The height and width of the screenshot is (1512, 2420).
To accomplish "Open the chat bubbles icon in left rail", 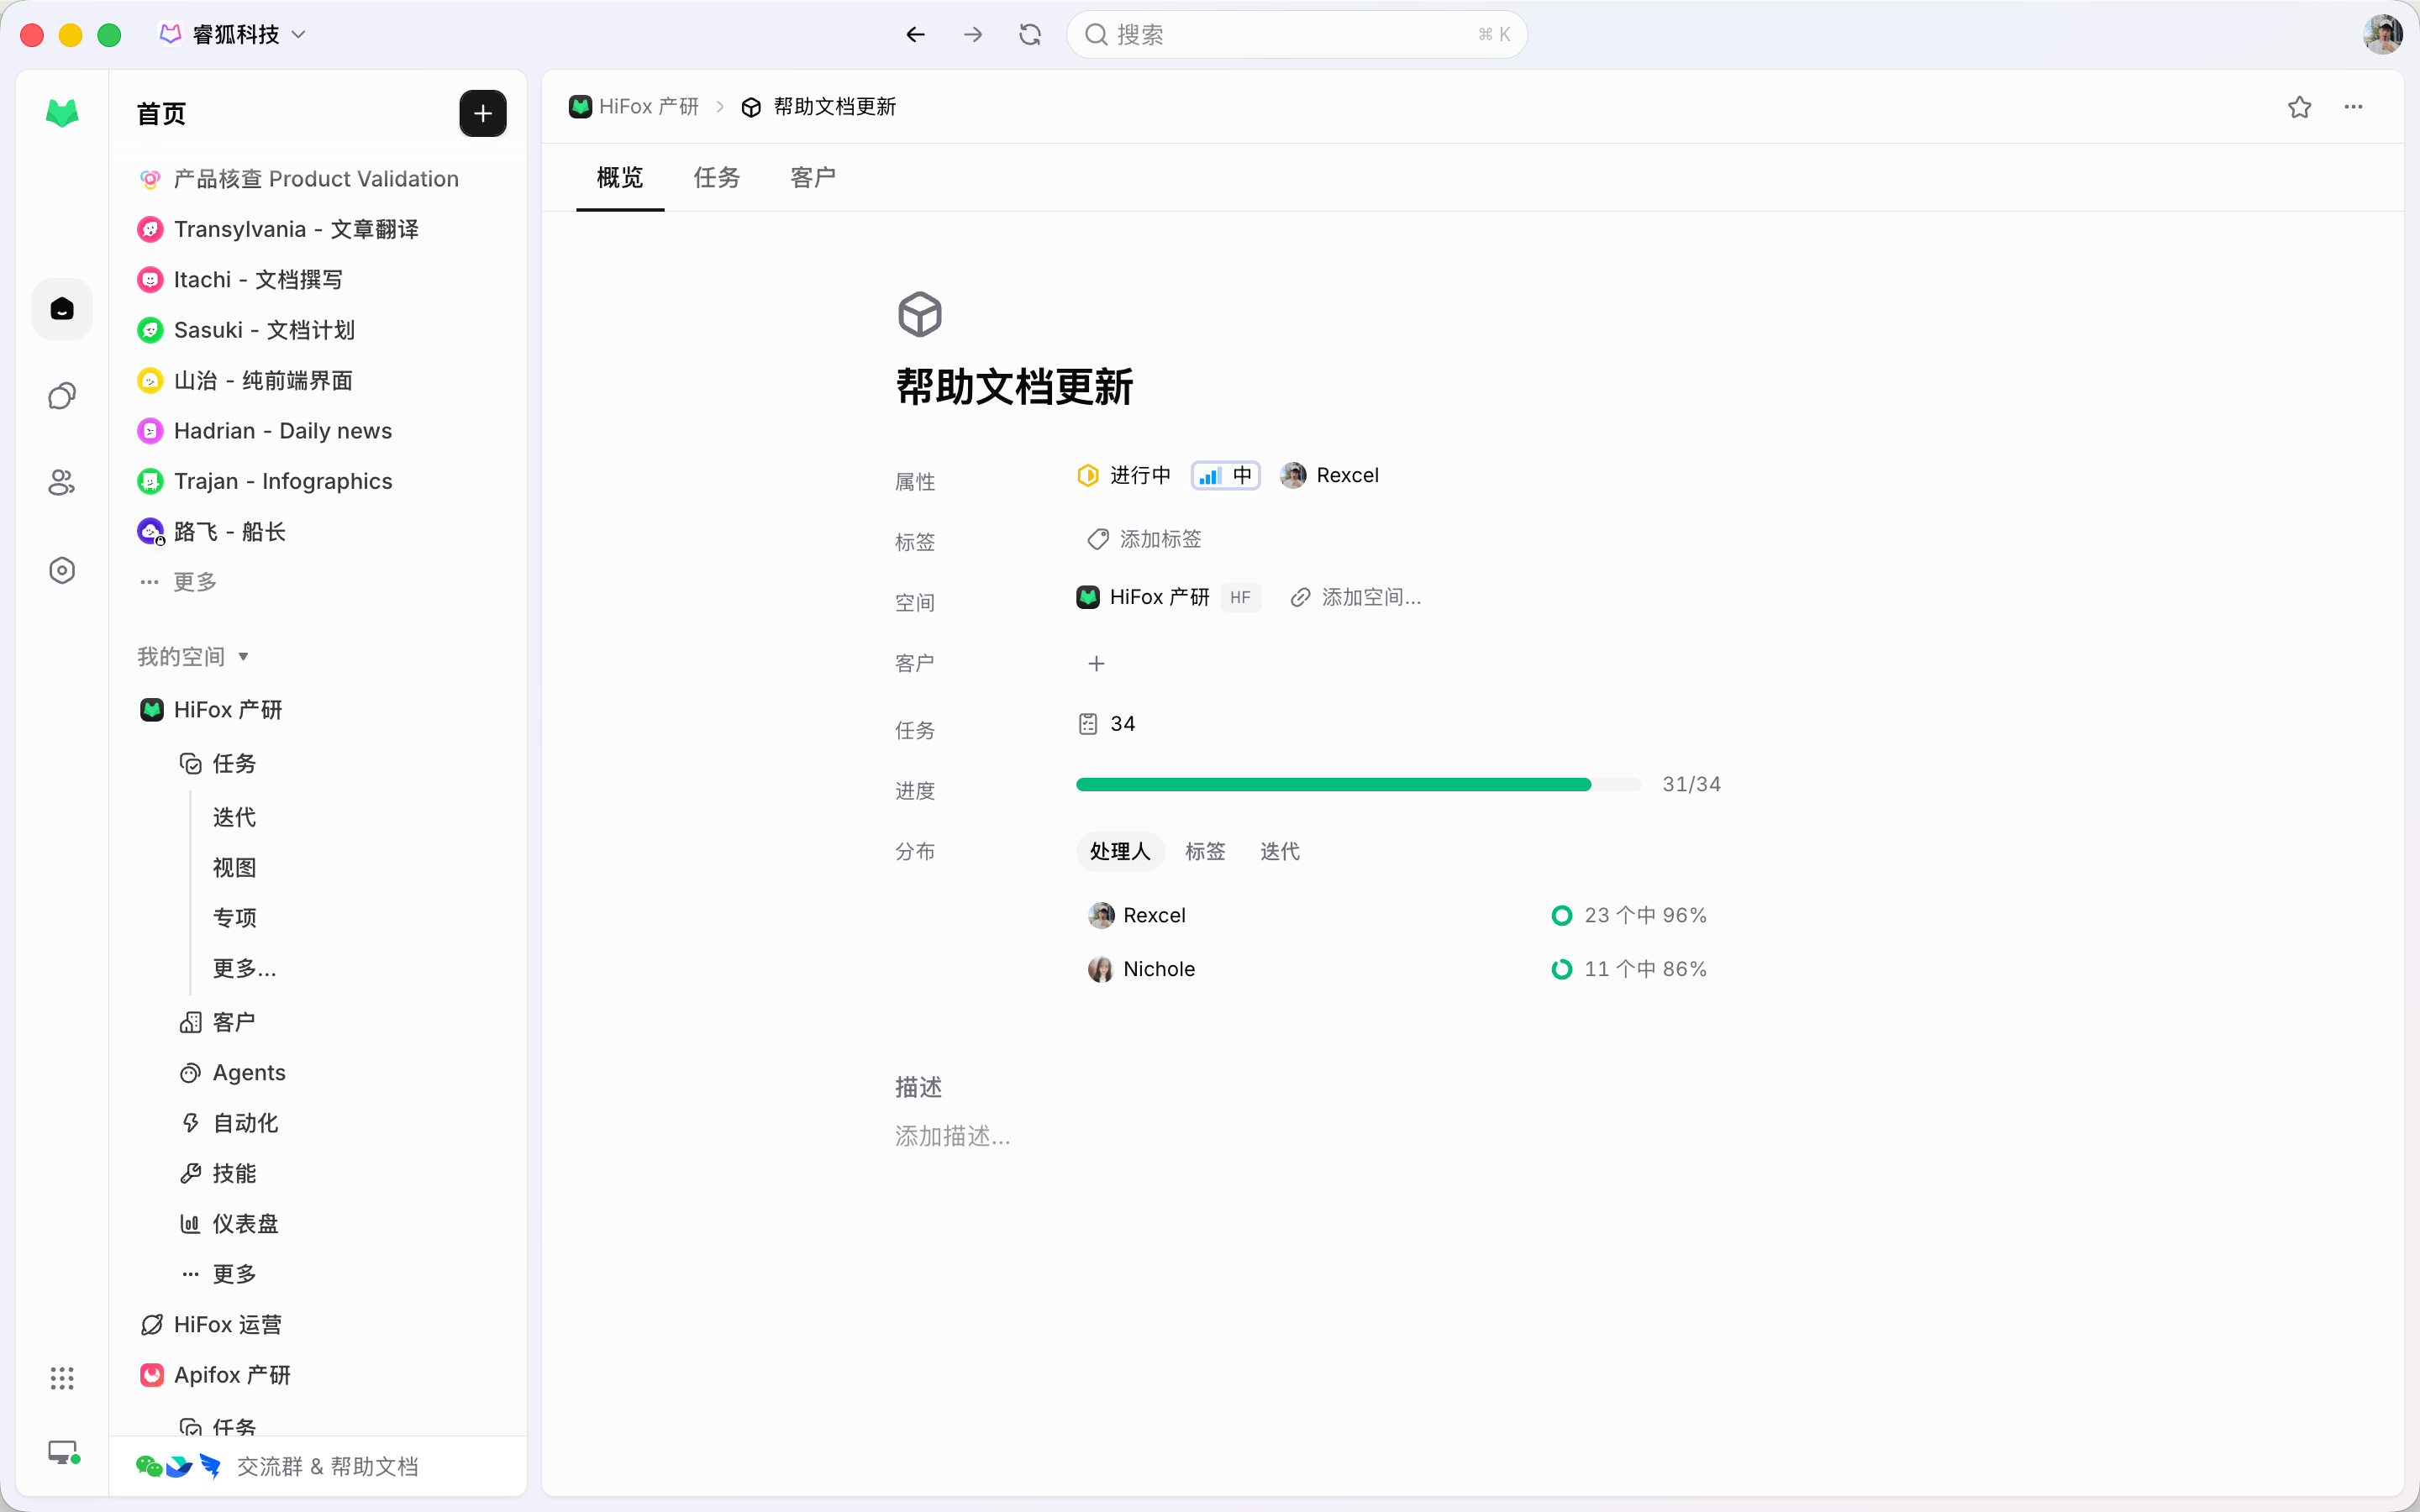I will tap(62, 396).
